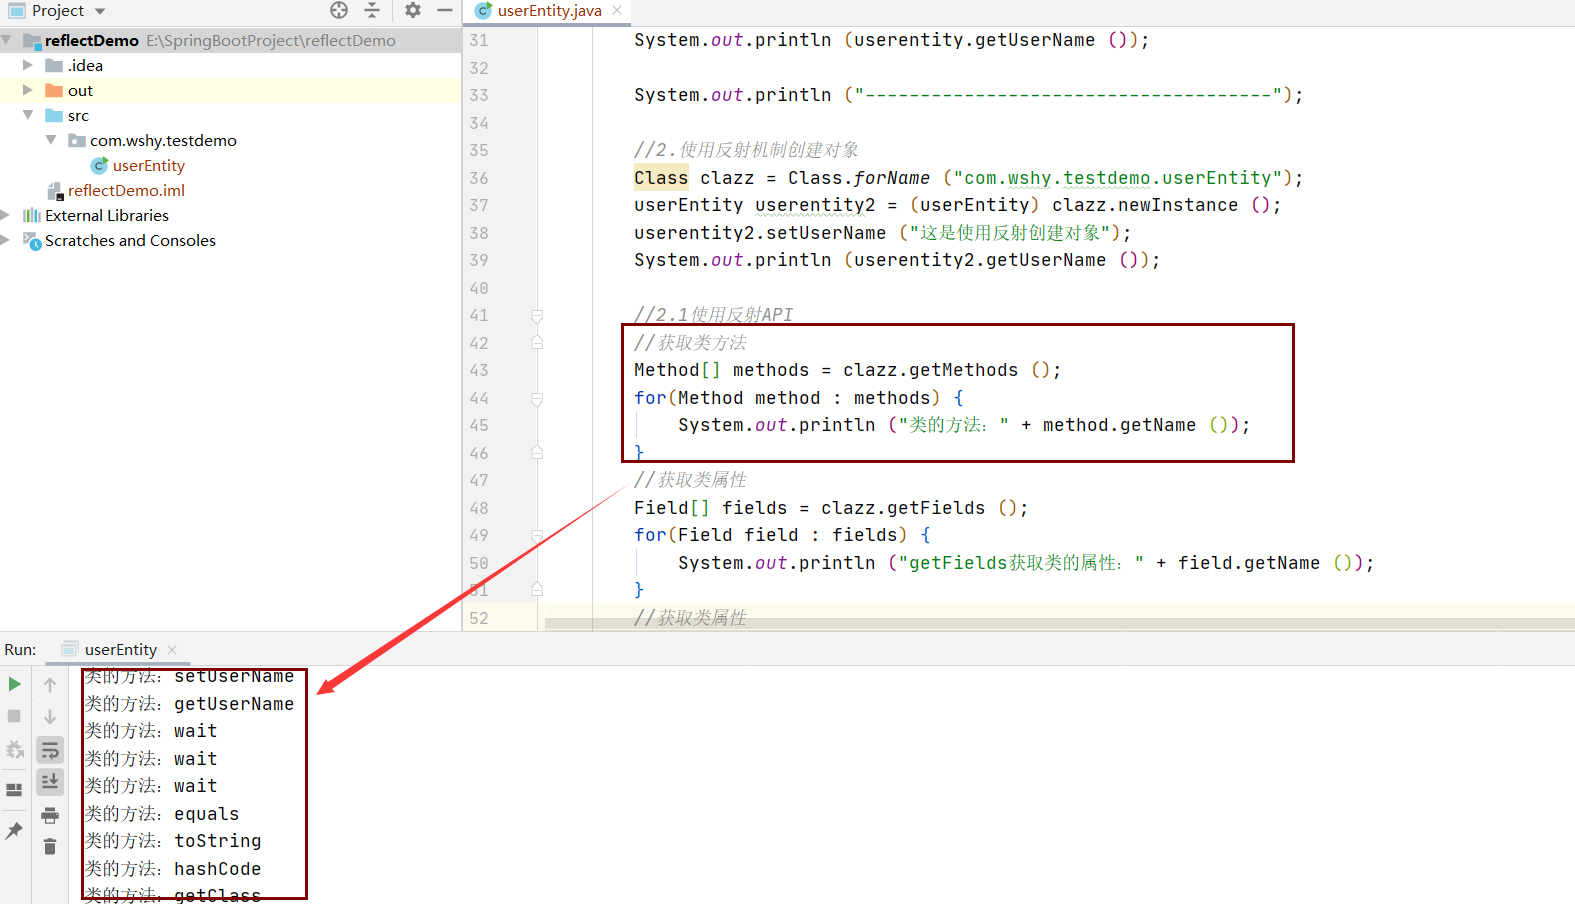Hide the Project tool window

point(445,10)
